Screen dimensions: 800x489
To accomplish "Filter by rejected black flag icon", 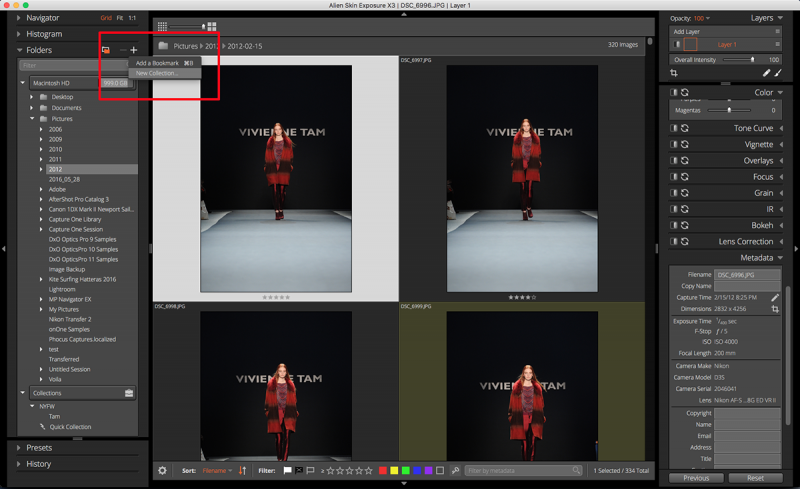I will 299,471.
